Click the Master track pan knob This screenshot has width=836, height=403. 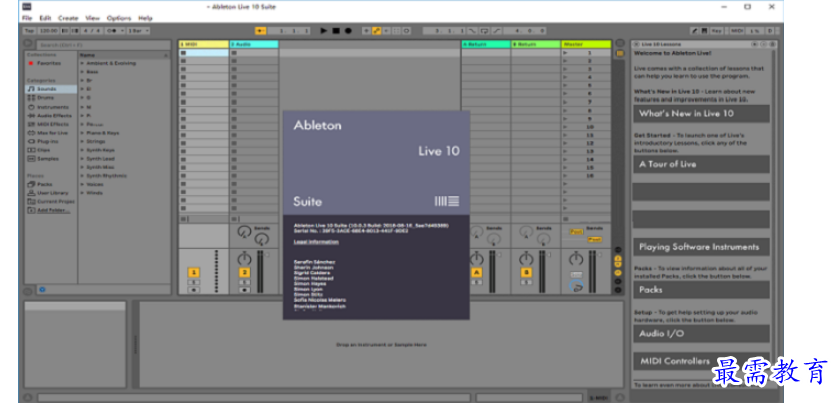[576, 259]
